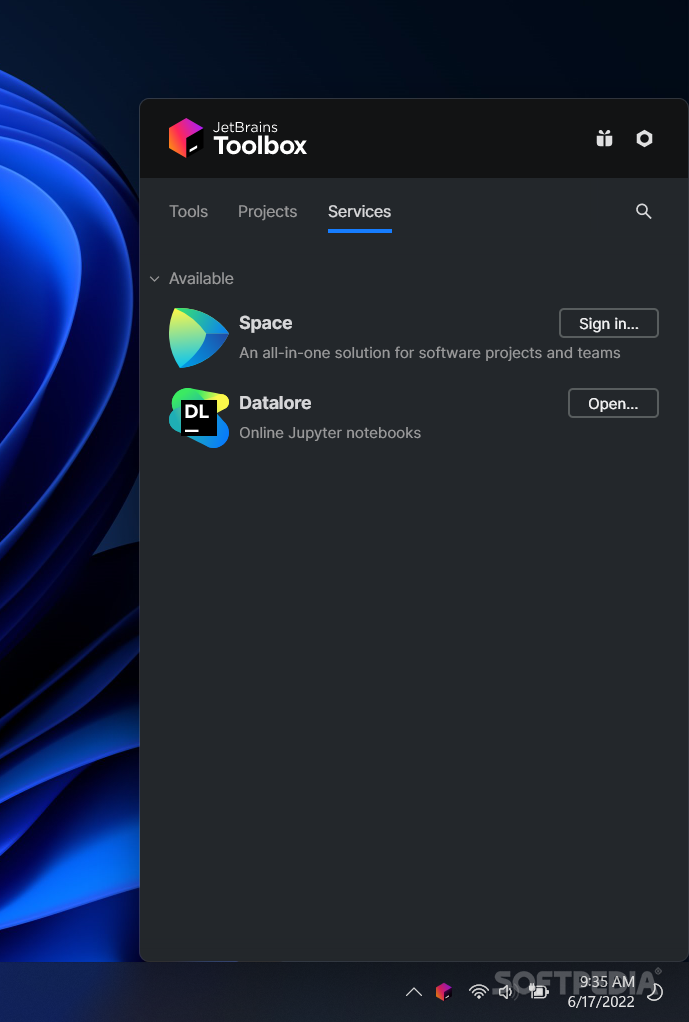Click the Datalore service title
The image size is (689, 1022).
click(275, 403)
